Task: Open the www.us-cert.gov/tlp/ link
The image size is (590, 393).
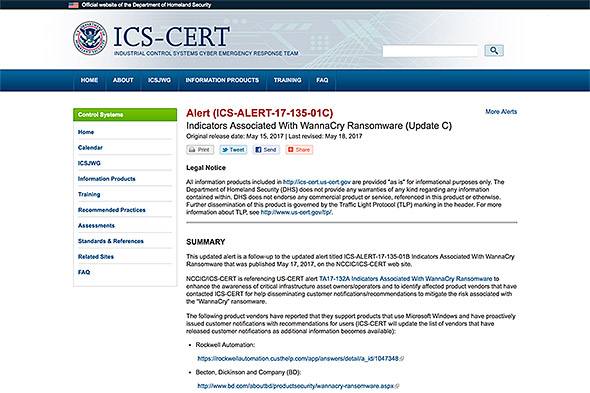Action: pyautogui.click(x=296, y=212)
